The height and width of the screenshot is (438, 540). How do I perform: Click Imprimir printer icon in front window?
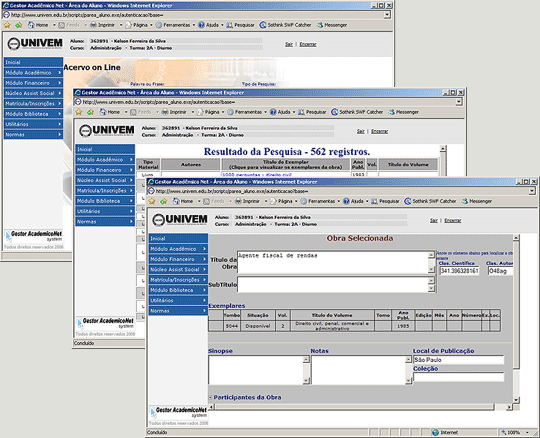point(238,201)
